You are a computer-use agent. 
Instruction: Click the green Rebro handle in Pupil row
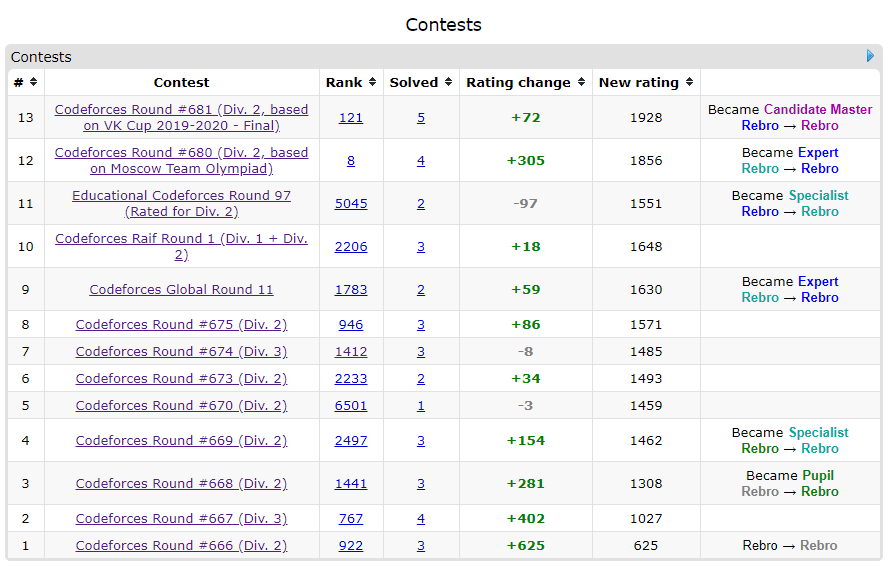click(820, 492)
